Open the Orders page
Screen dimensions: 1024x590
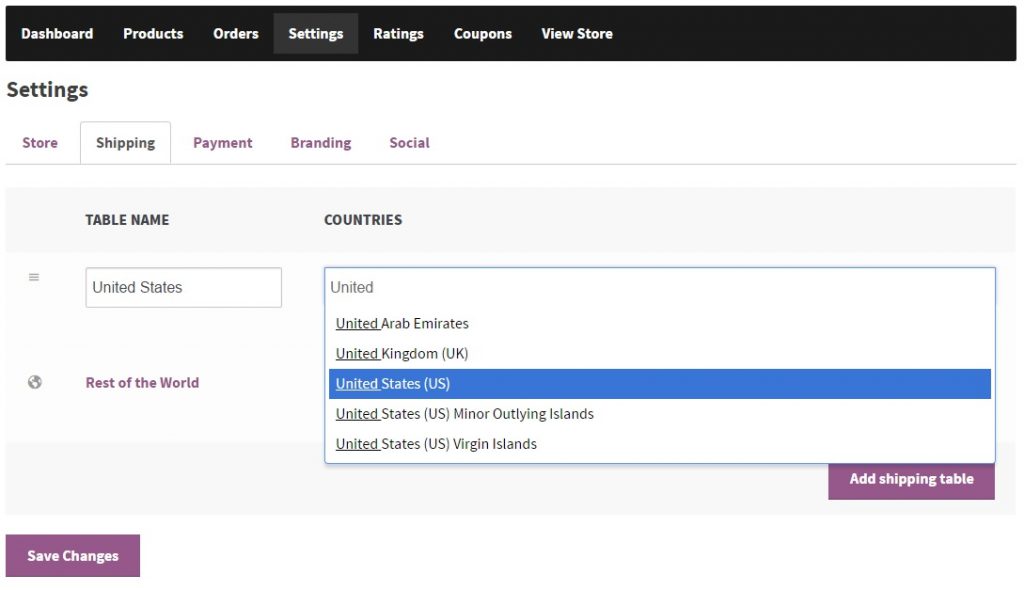click(x=236, y=34)
